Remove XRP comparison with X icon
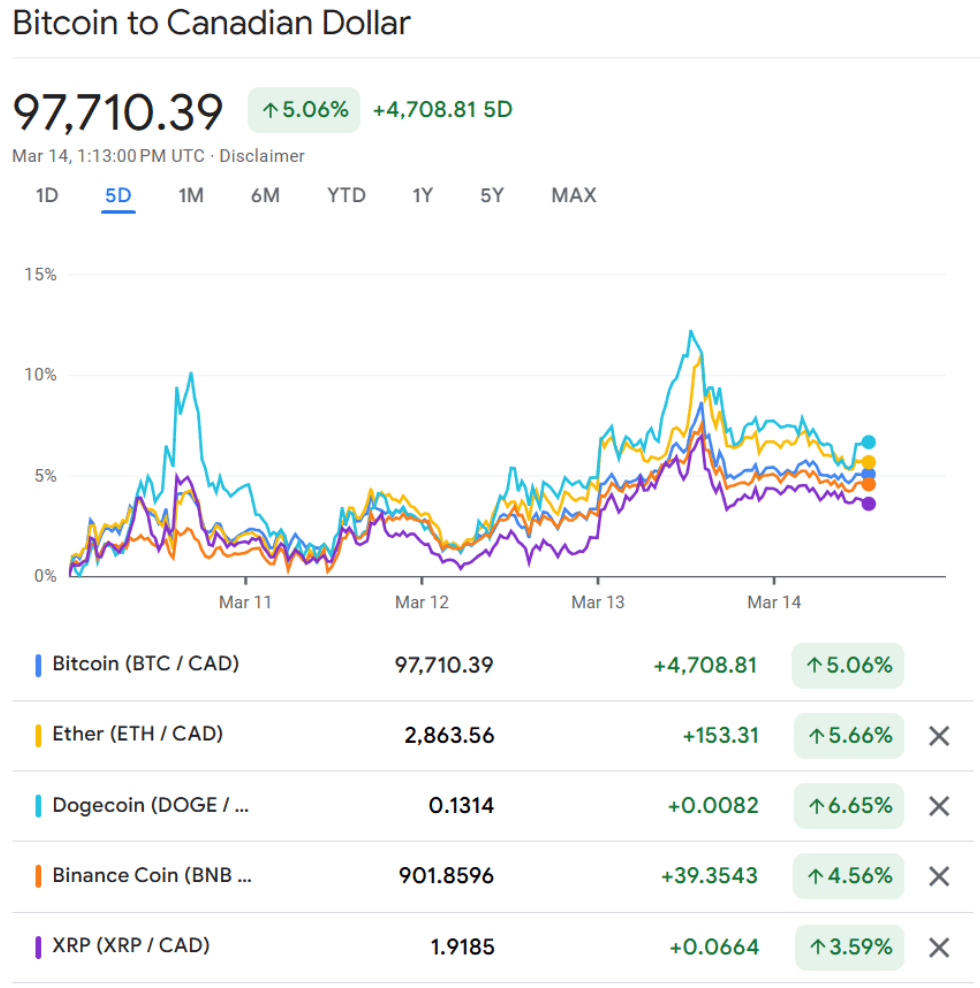The height and width of the screenshot is (988, 980). [938, 947]
